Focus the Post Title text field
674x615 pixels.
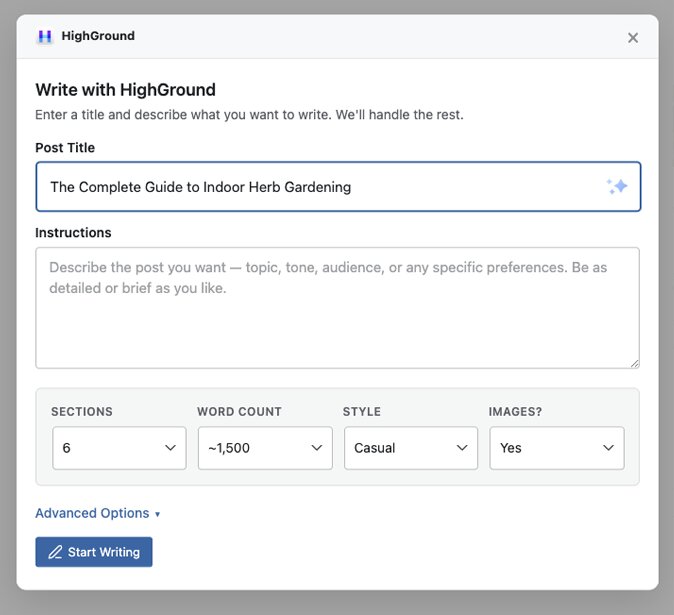(320, 187)
